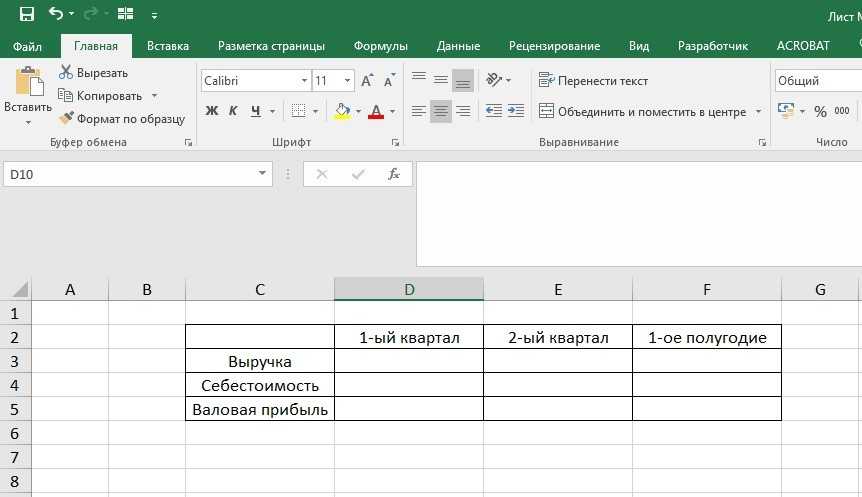This screenshot has width=862, height=497.
Task: Click the Undo arrow icon
Action: [57, 15]
